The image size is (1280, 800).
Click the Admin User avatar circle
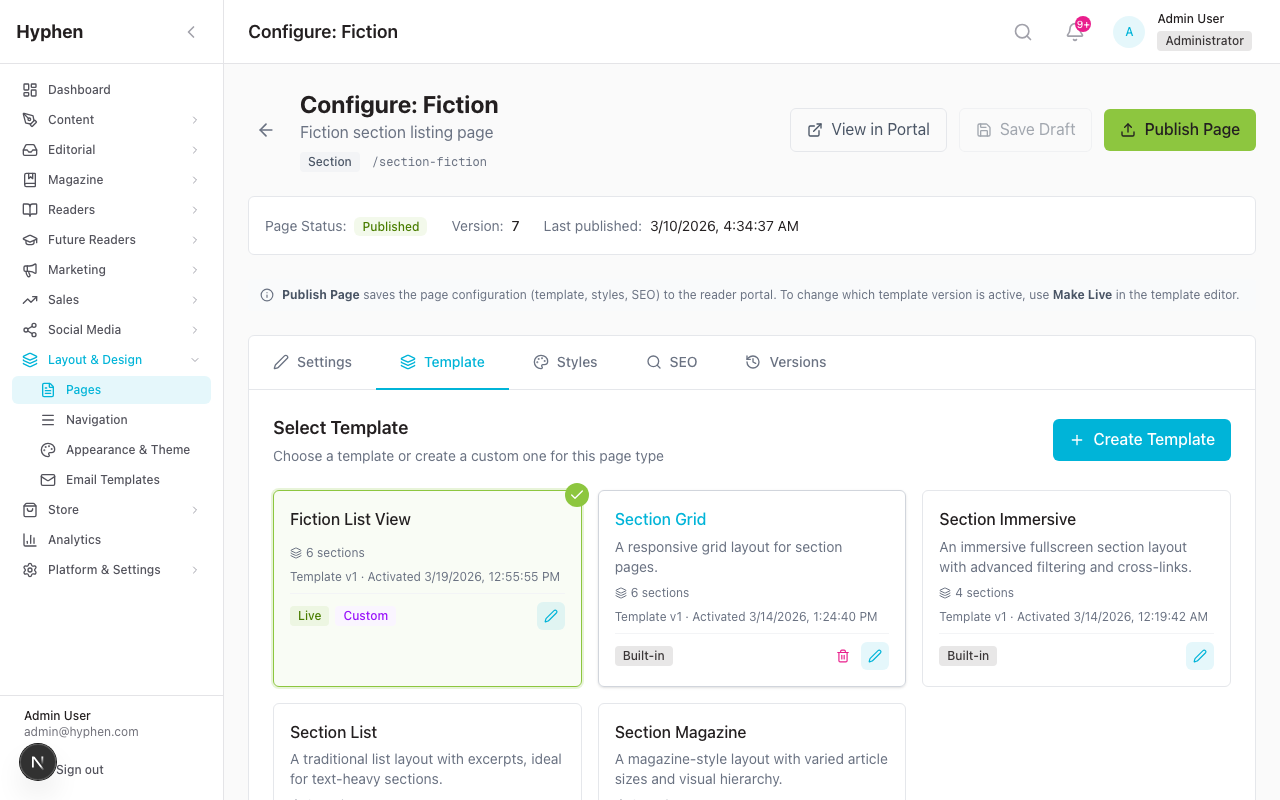click(1128, 31)
